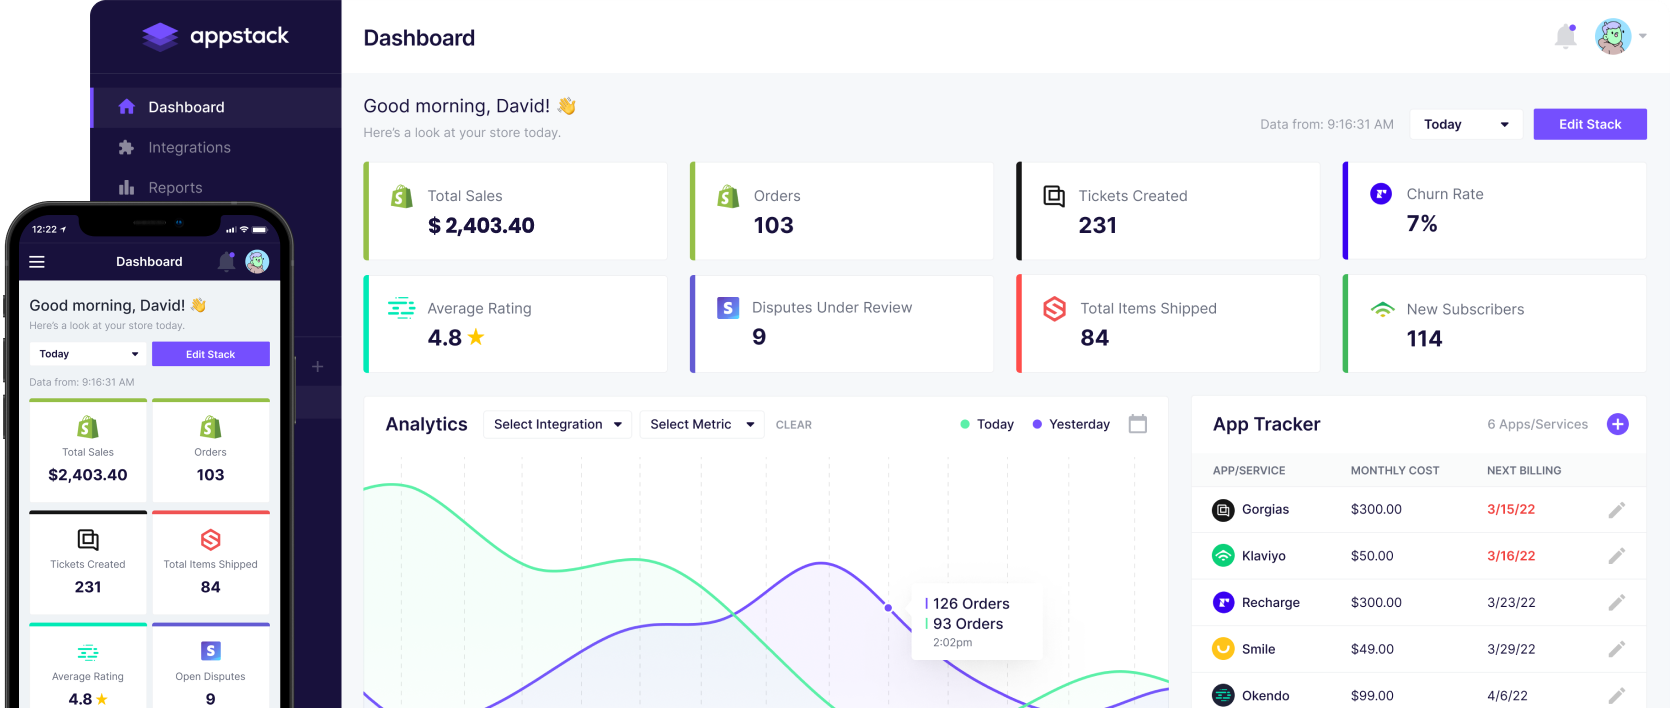1670x708 pixels.
Task: Click the purple data point on chart
Action: tap(888, 607)
